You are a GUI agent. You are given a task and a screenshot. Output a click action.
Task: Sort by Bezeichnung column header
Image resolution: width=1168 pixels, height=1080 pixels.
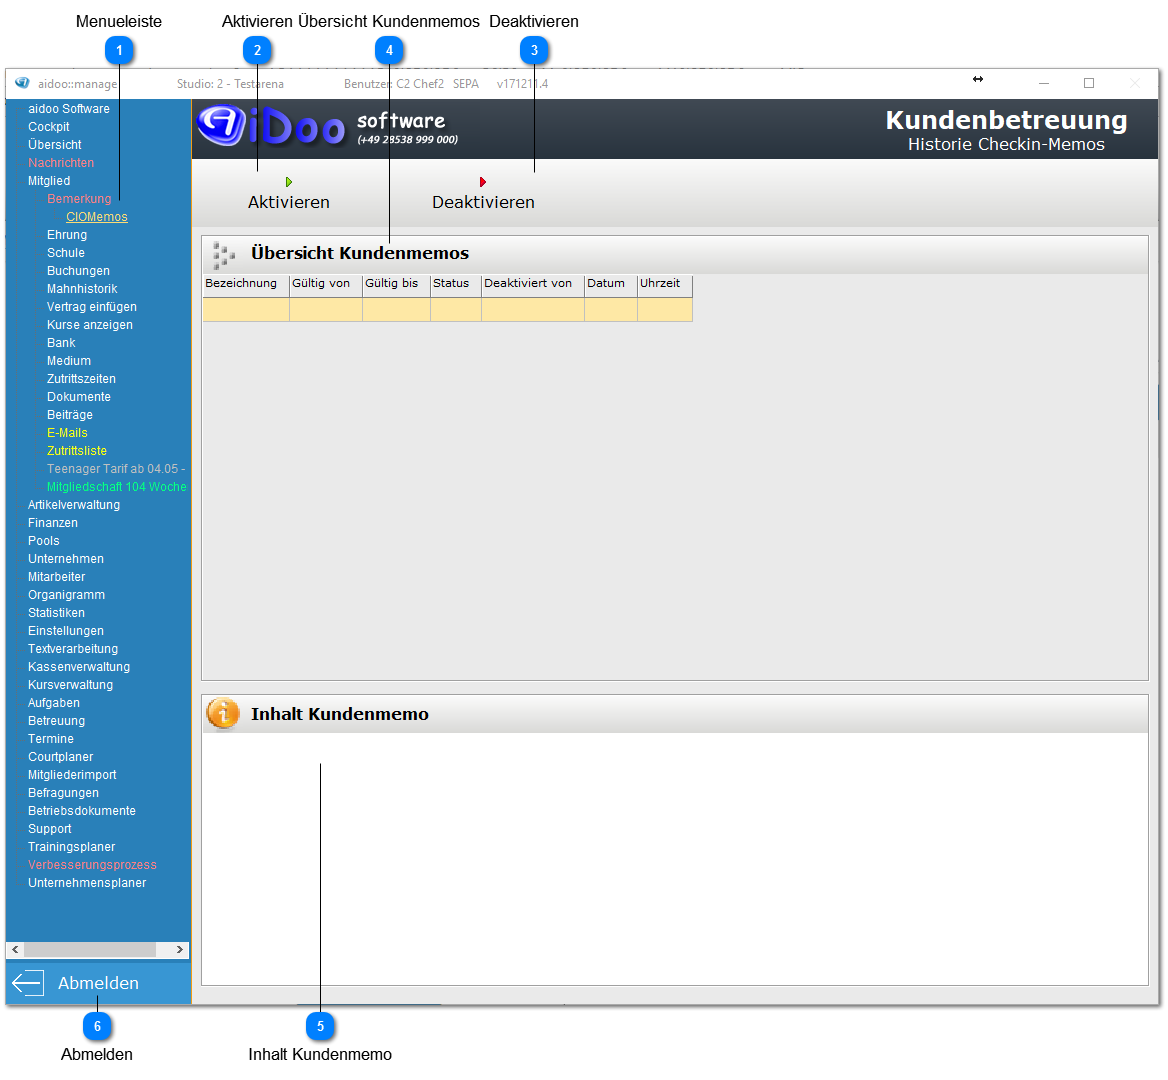click(246, 284)
